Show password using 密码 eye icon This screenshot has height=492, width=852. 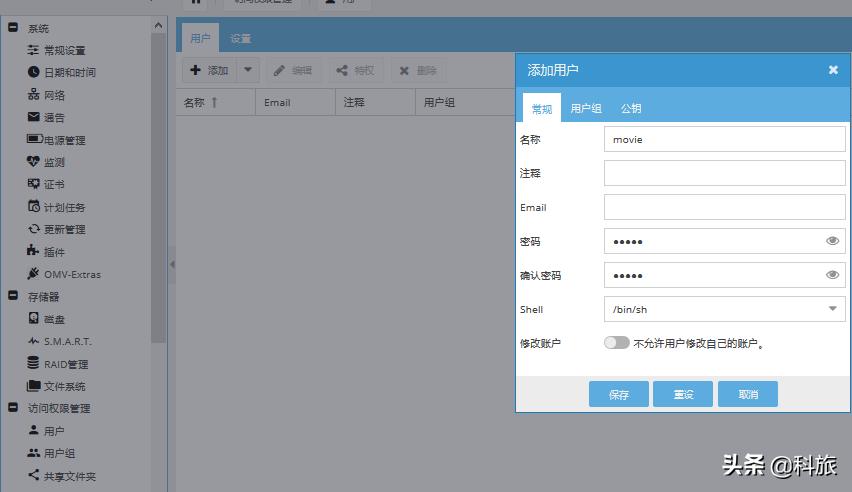pos(832,241)
